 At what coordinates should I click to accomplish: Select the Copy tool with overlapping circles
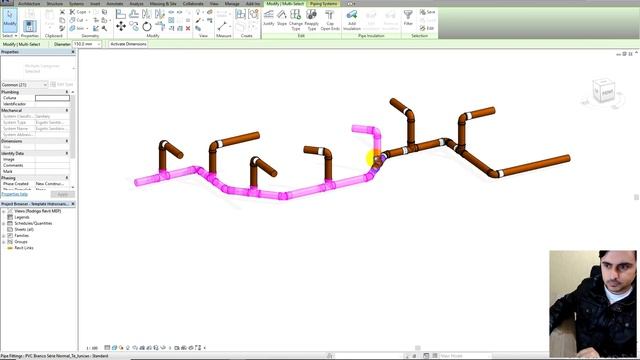(x=134, y=27)
